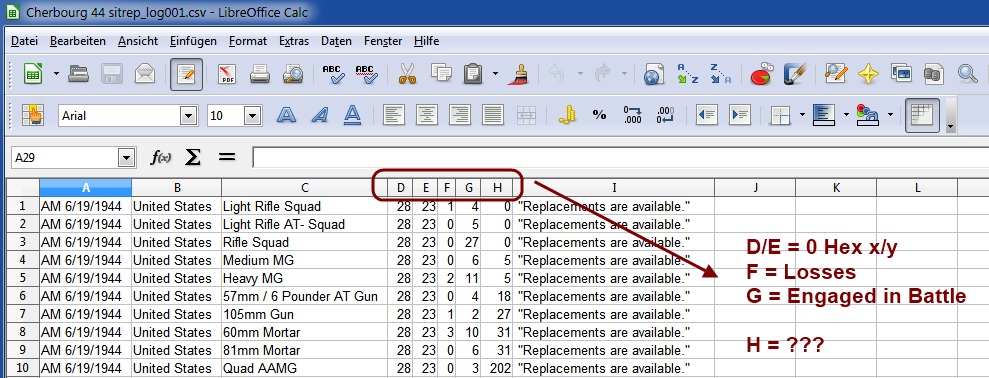The height and width of the screenshot is (378, 989).
Task: Toggle bold formatting
Action: pyautogui.click(x=286, y=115)
